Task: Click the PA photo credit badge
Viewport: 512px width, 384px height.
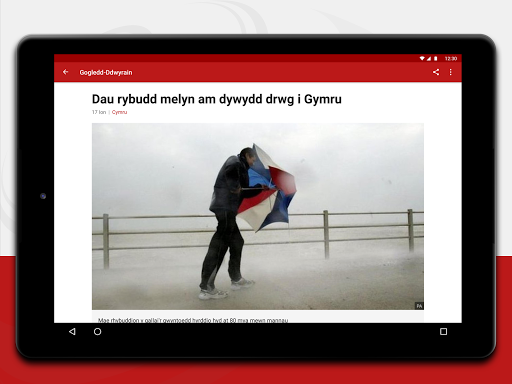Action: [419, 306]
